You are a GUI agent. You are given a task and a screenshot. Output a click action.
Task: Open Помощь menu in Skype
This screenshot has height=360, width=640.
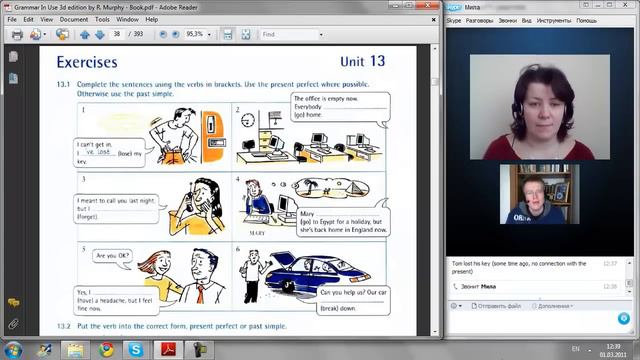[x=587, y=20]
